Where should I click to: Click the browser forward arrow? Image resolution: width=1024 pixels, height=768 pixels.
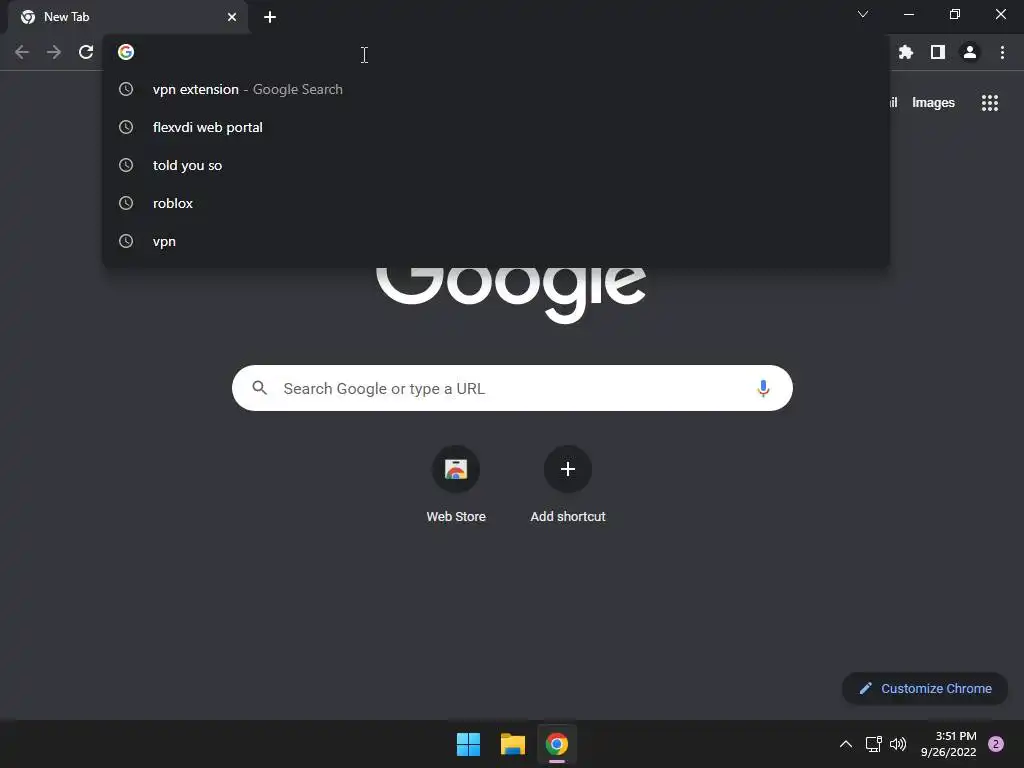(54, 52)
